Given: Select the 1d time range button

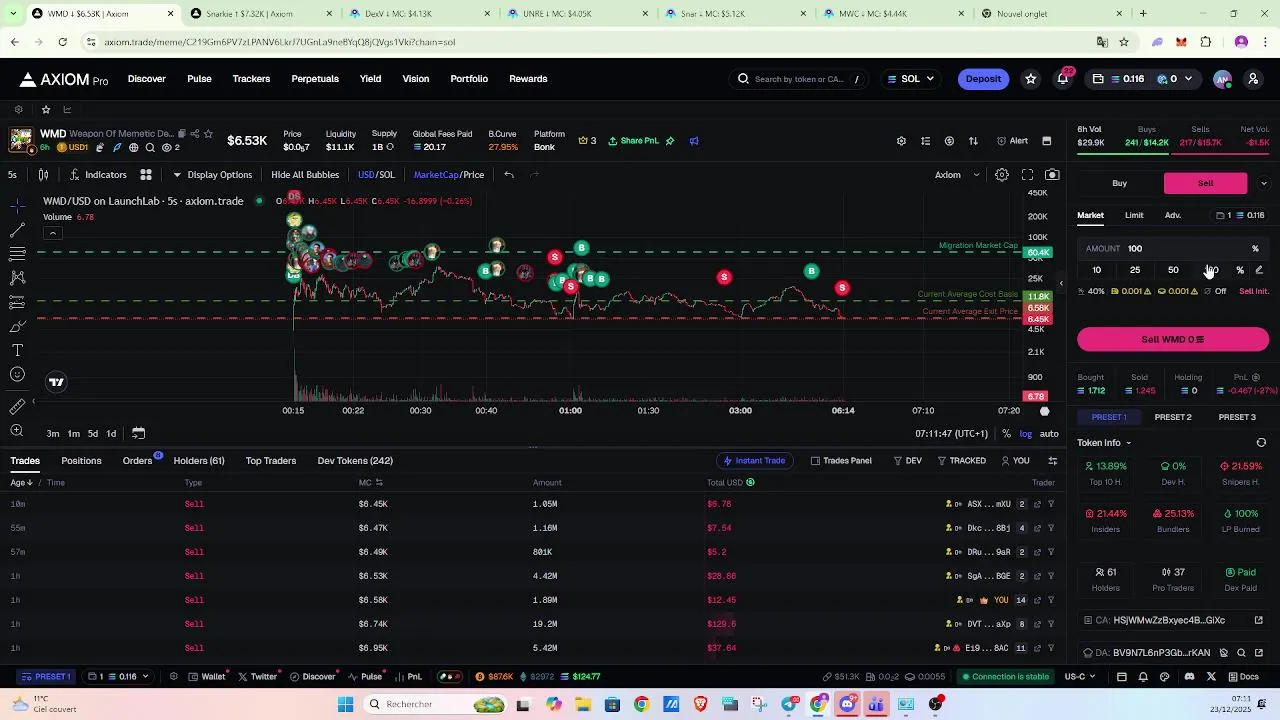Looking at the screenshot, I should click(x=111, y=434).
